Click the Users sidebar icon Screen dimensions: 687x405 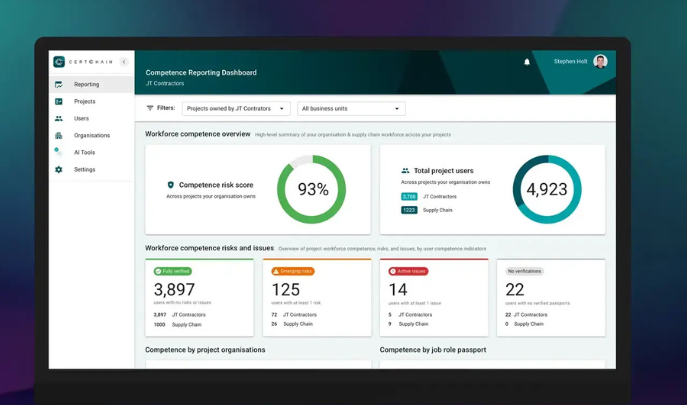point(59,119)
